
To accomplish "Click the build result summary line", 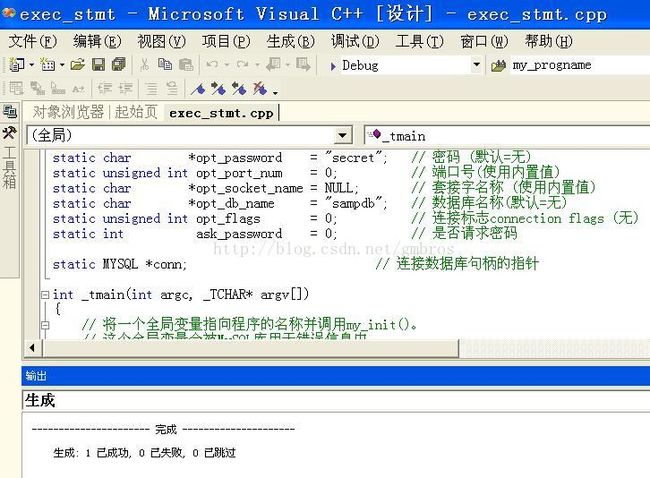I will click(x=144, y=452).
